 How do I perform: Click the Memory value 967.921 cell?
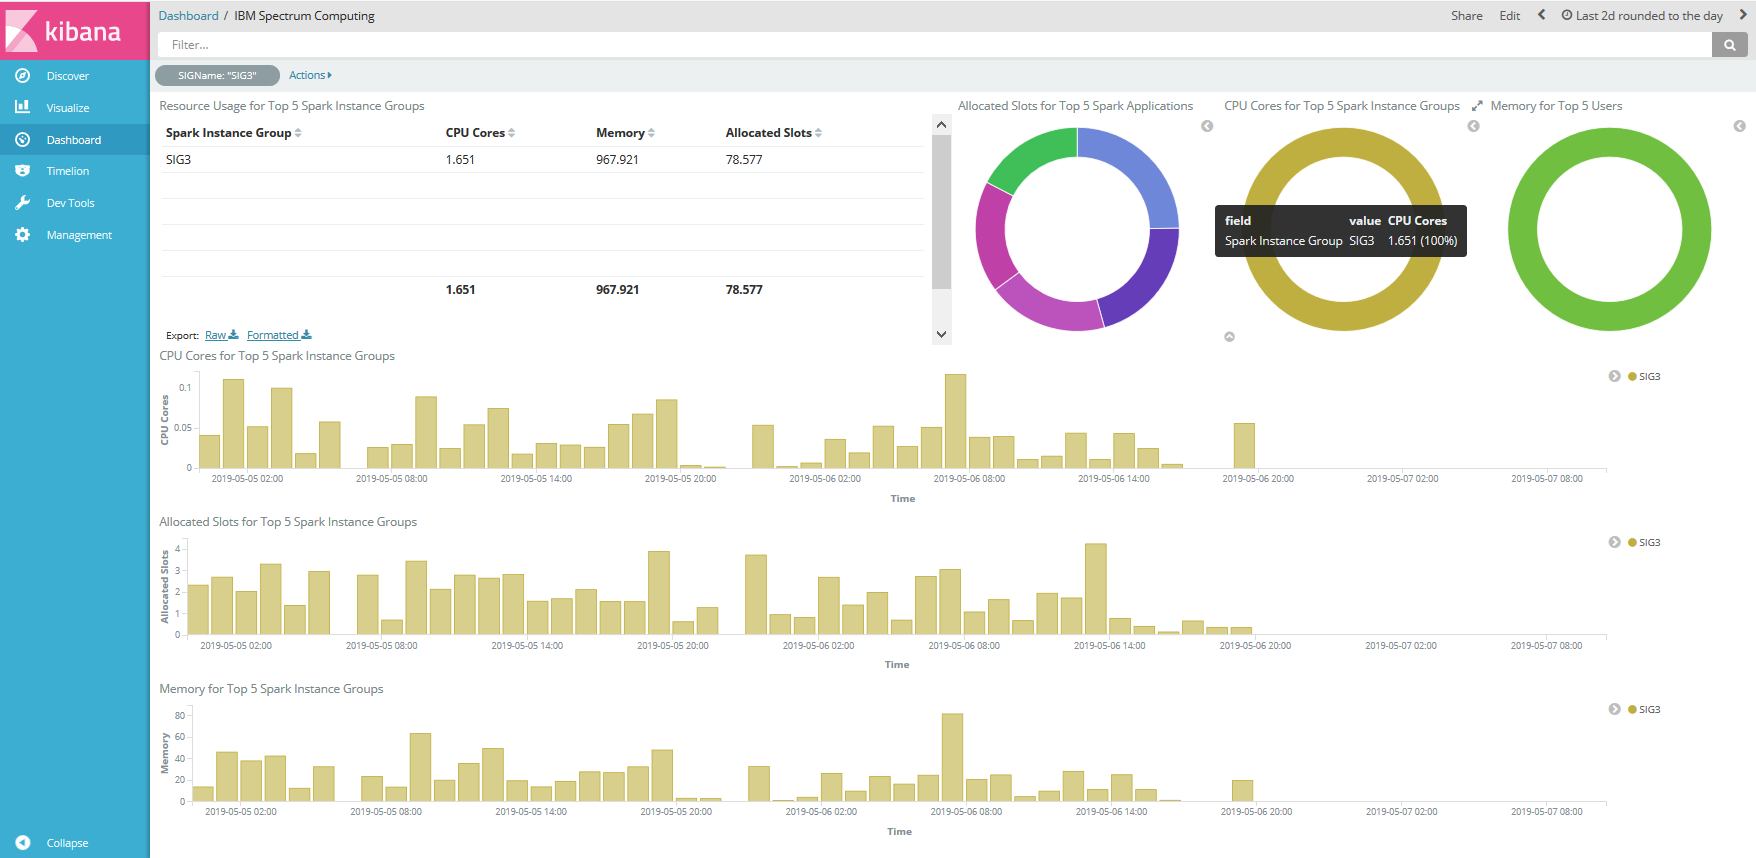[x=617, y=160]
